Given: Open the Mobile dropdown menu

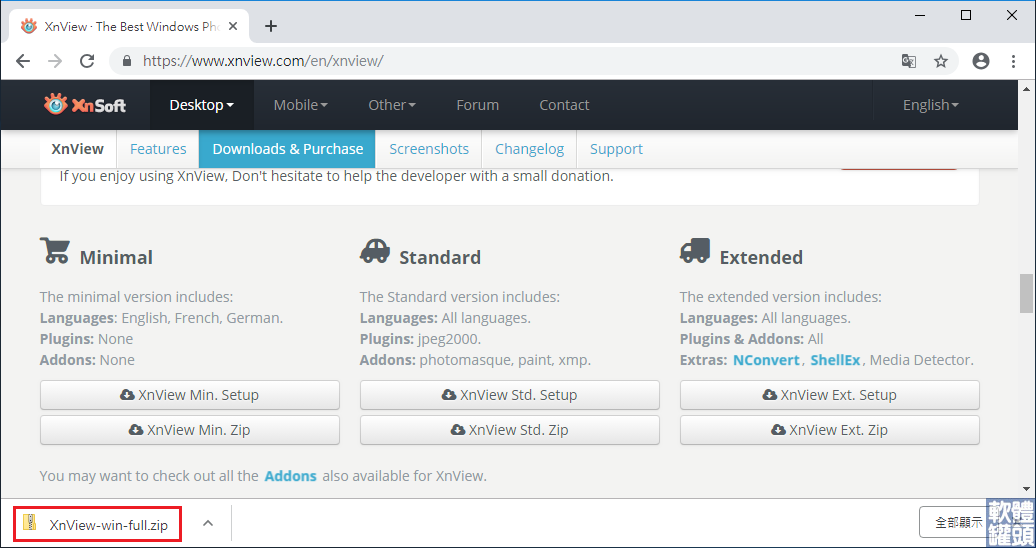Looking at the screenshot, I should 301,104.
